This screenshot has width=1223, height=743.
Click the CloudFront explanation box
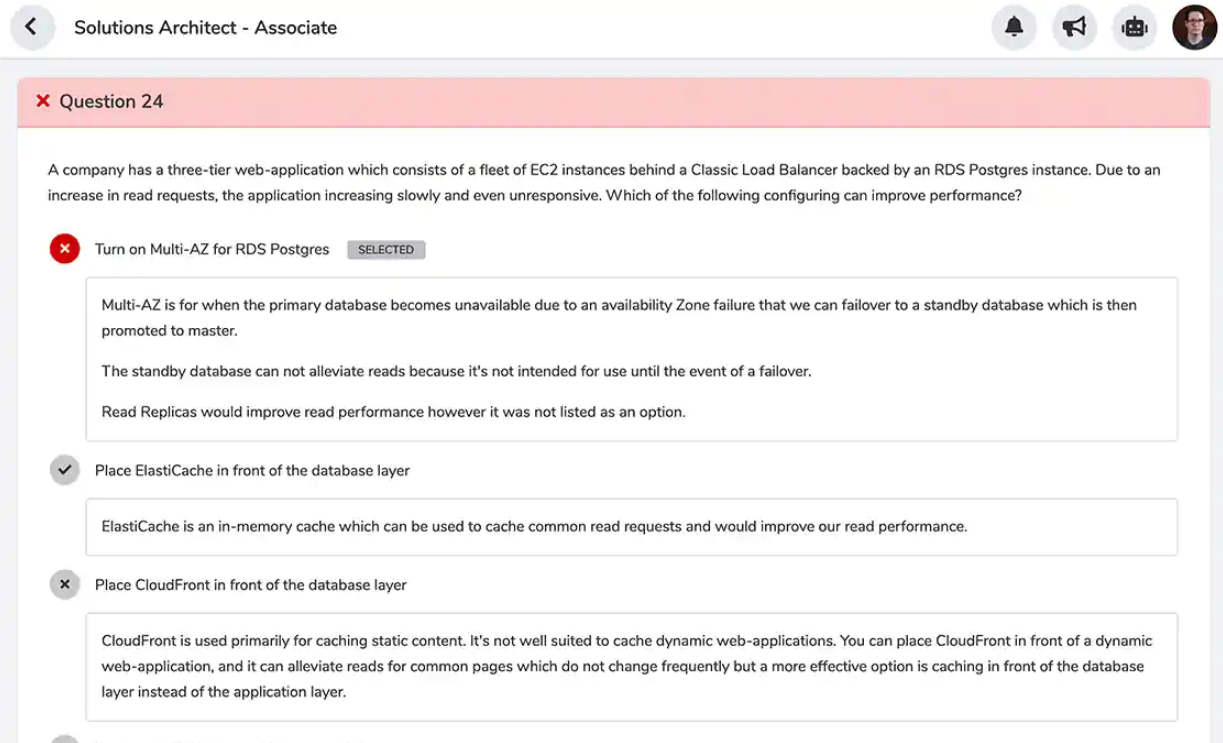pyautogui.click(x=631, y=666)
